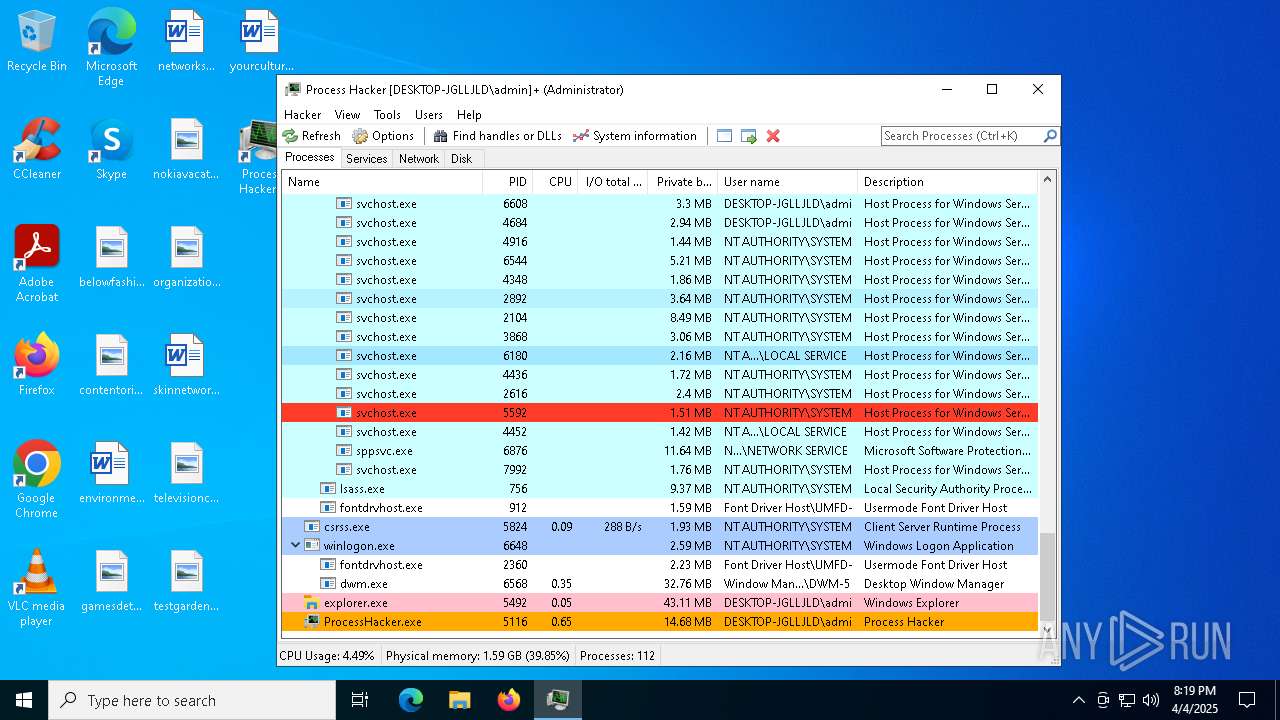Click the winlogon.exe process icon
The height and width of the screenshot is (720, 1280).
pyautogui.click(x=312, y=546)
